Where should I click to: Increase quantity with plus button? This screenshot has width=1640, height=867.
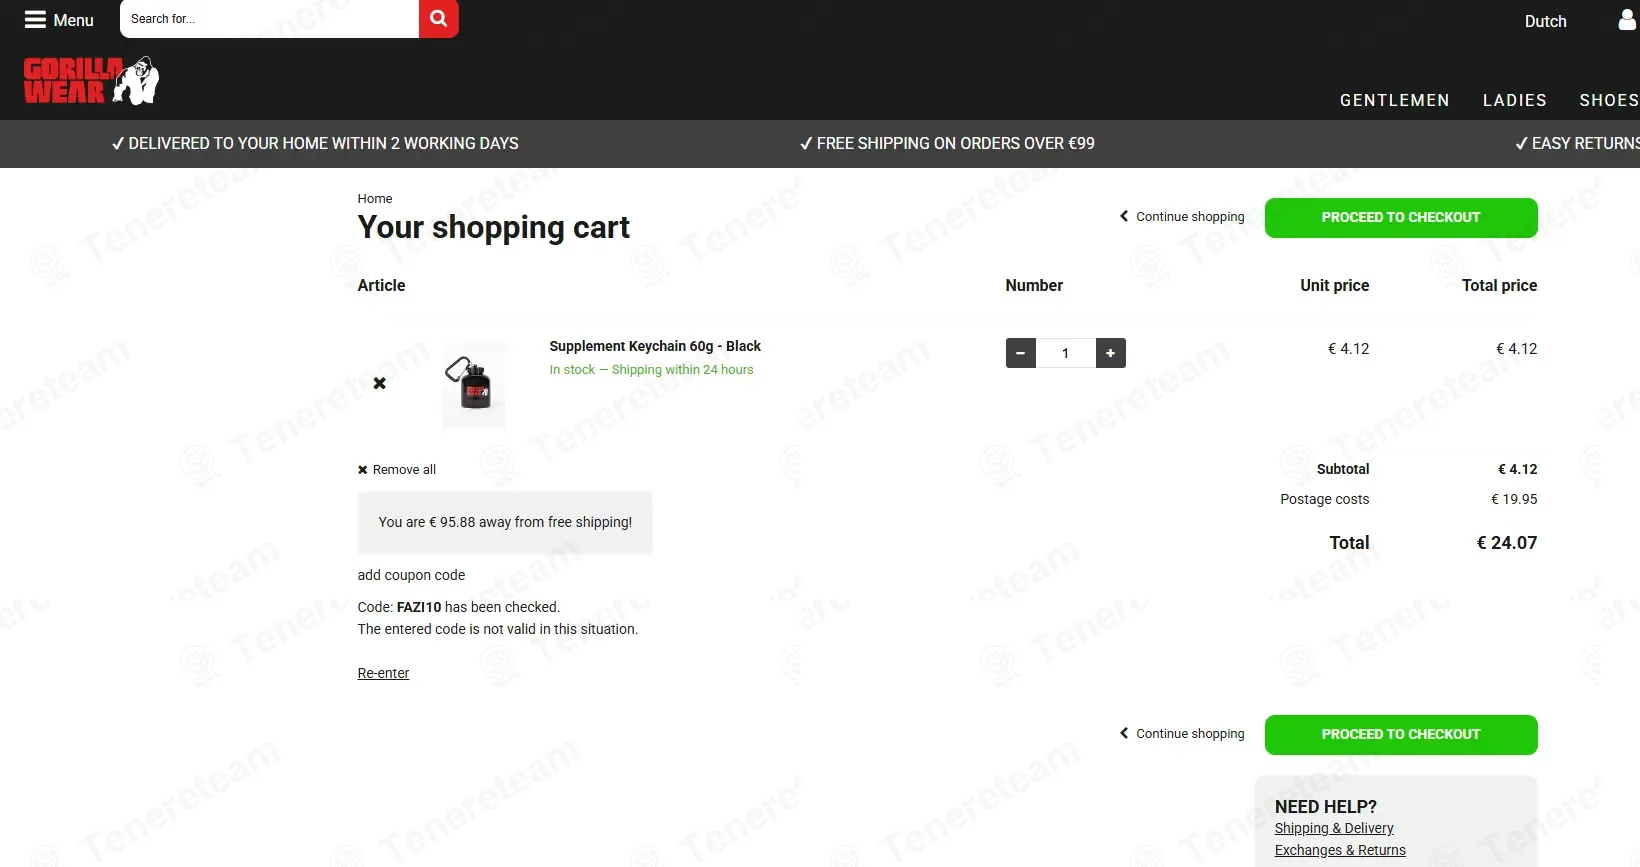point(1110,353)
